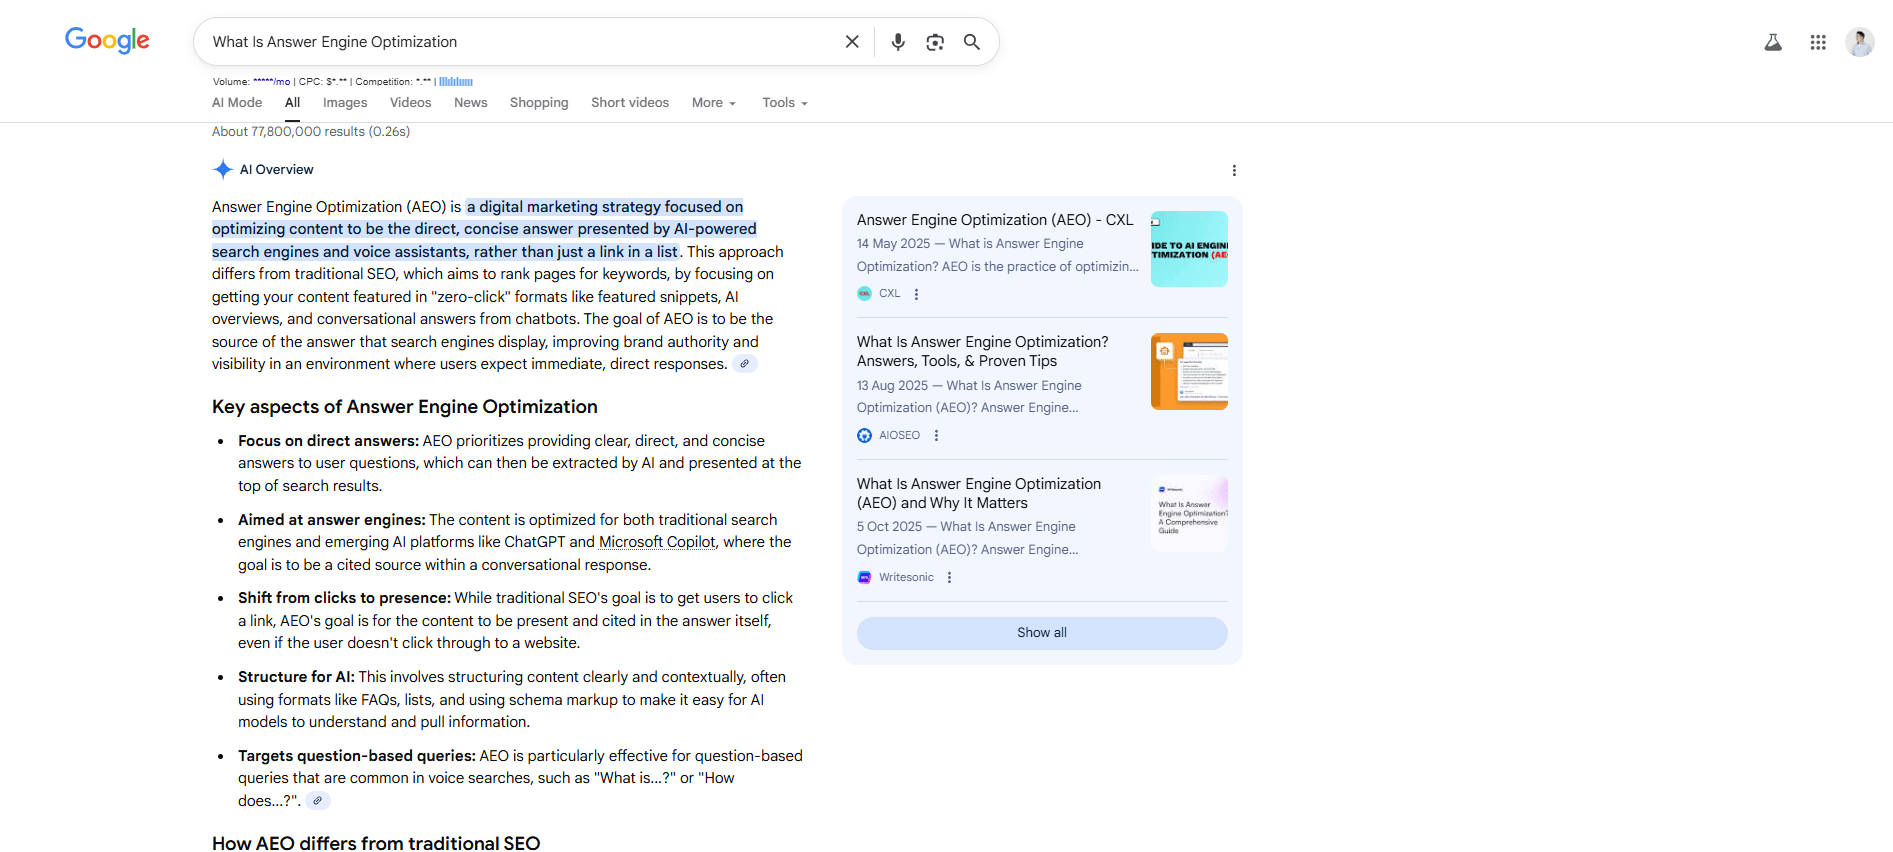Click "Shift from clicks to presence:" bullet label
This screenshot has height=852, width=1893.
point(344,598)
